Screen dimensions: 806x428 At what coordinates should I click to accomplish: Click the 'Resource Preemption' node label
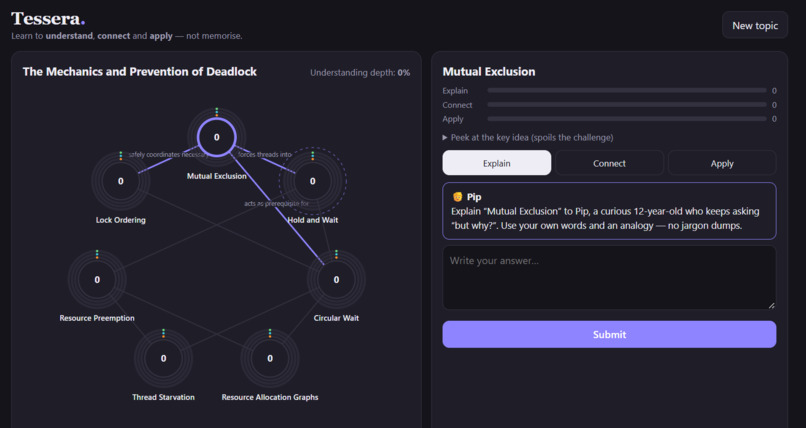tap(97, 318)
